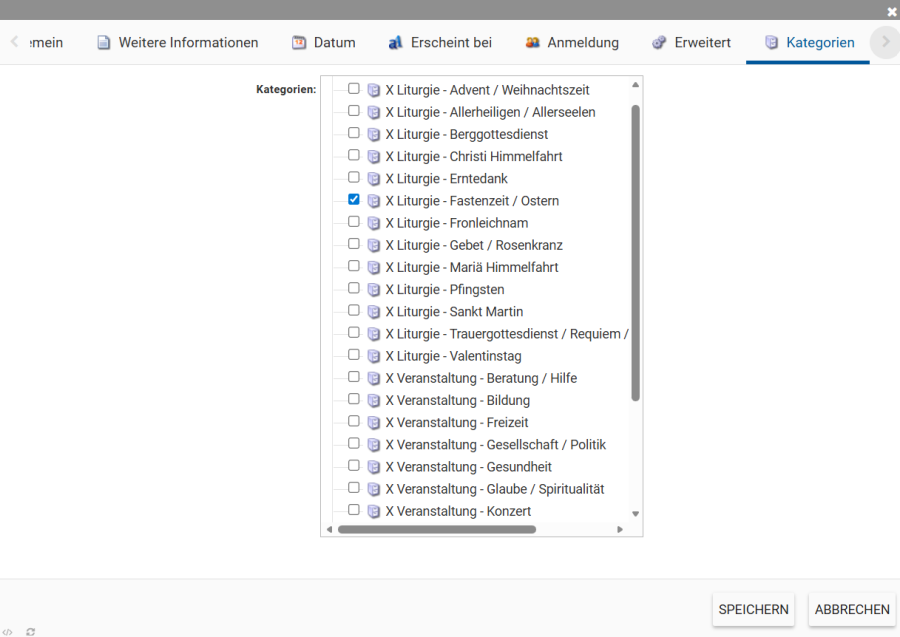
Task: Click the Anmeldung people icon
Action: click(533, 43)
